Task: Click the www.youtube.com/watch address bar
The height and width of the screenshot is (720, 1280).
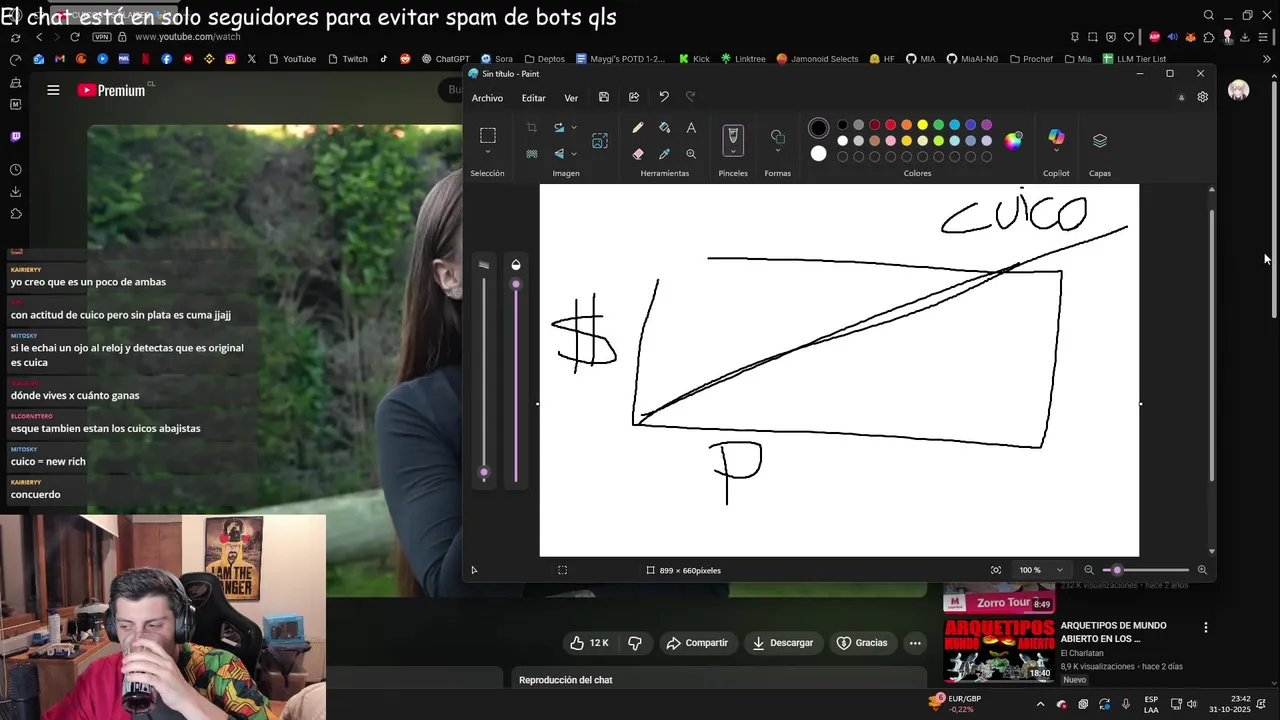Action: point(188,37)
